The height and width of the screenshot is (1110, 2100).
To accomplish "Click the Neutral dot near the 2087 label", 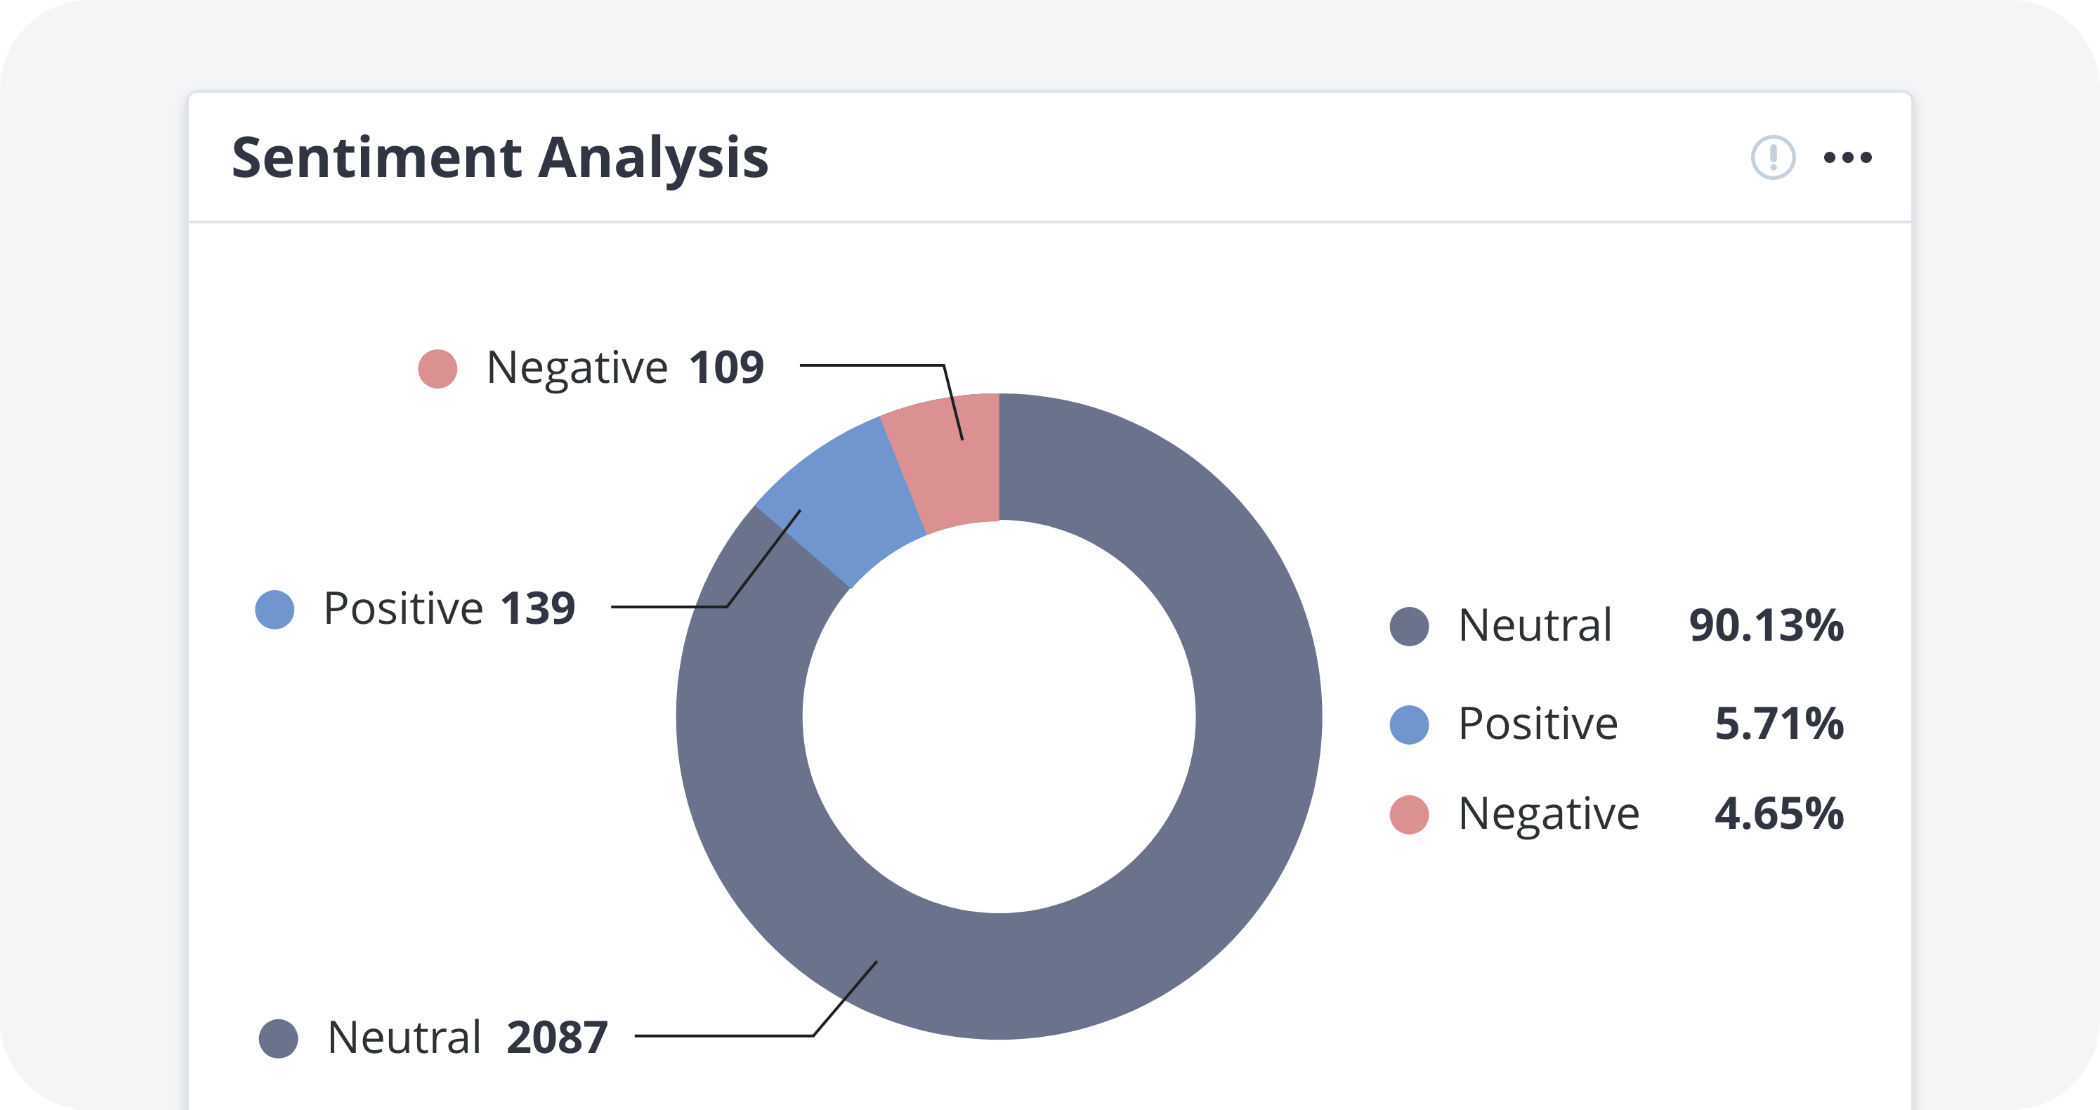I will coord(279,1037).
